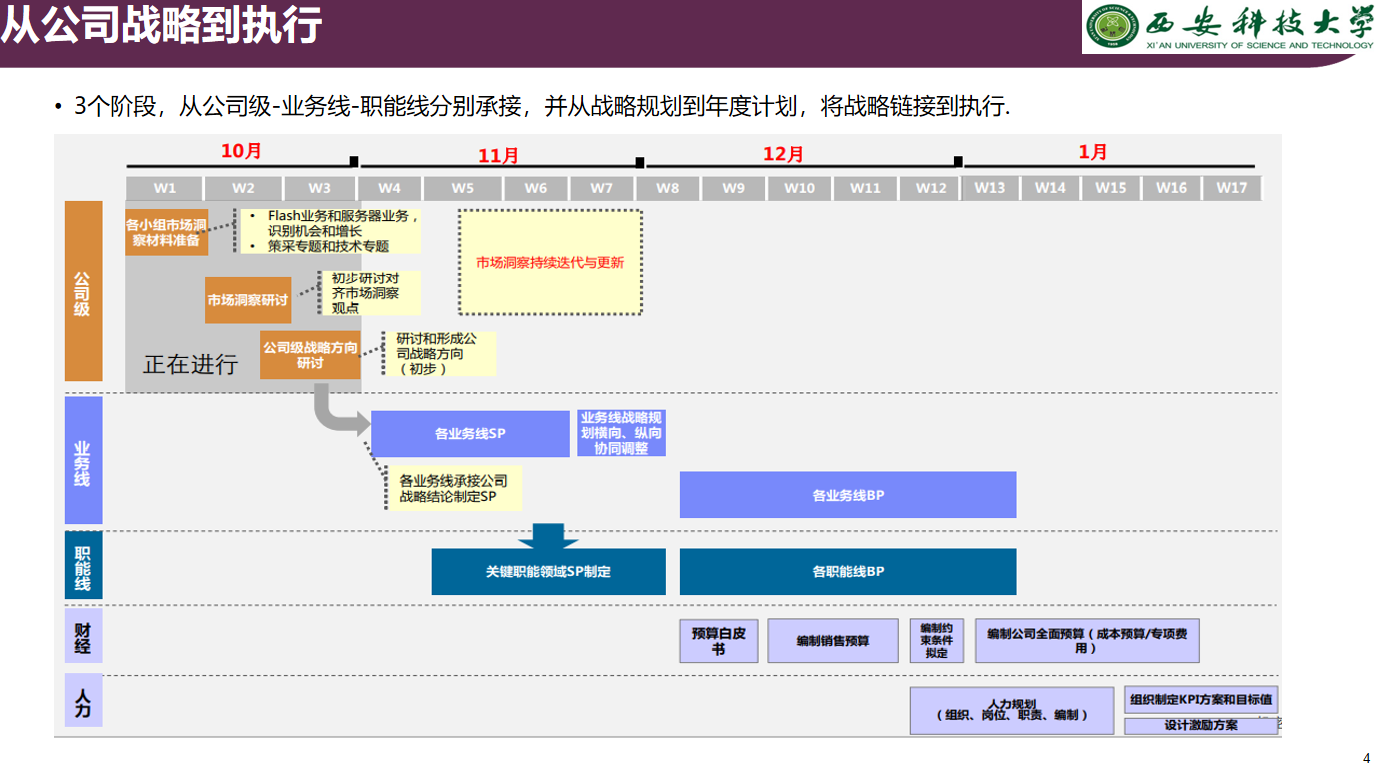The height and width of the screenshot is (768, 1380).
Task: Click the 各小组市场洞察材料准备 box
Action: click(166, 232)
